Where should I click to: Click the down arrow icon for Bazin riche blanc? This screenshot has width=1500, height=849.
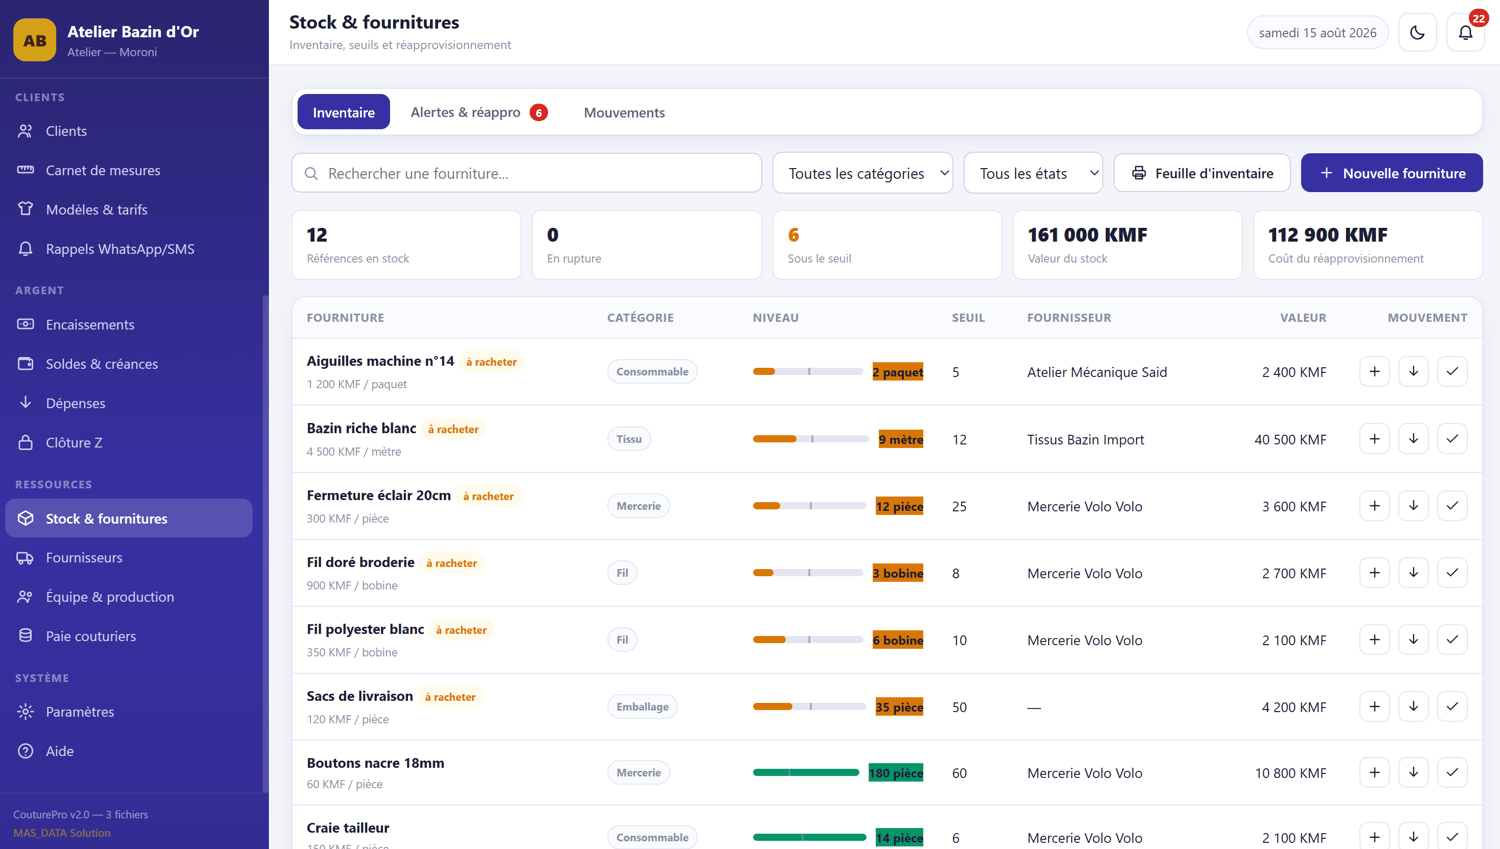click(x=1413, y=439)
